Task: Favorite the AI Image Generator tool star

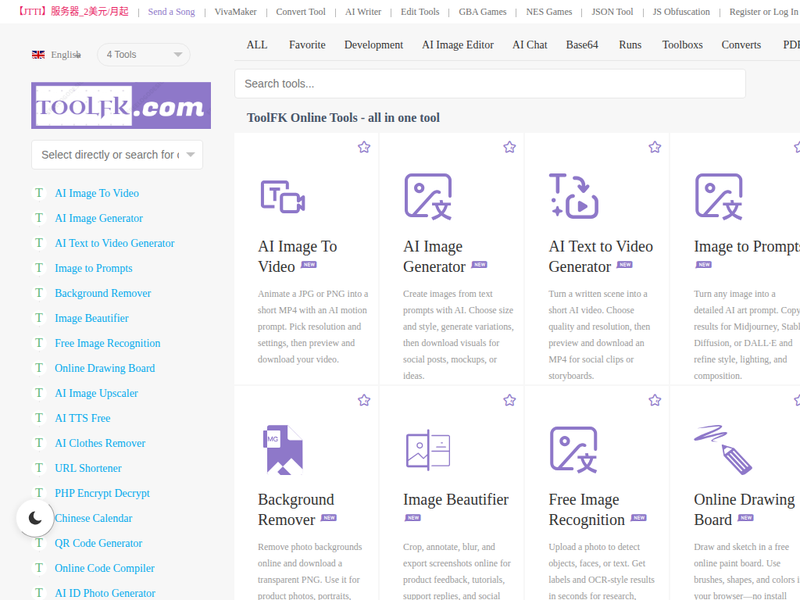Action: [509, 147]
